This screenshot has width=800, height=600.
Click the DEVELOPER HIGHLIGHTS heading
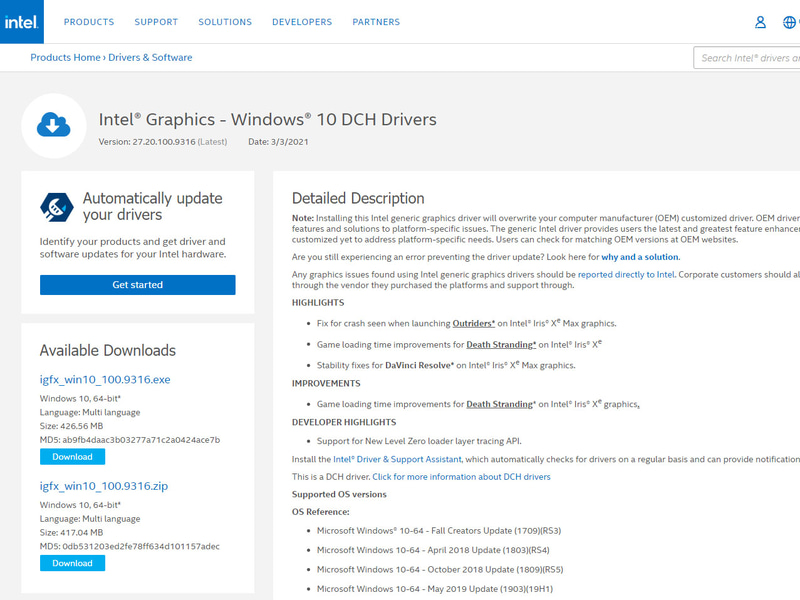pyautogui.click(x=344, y=422)
